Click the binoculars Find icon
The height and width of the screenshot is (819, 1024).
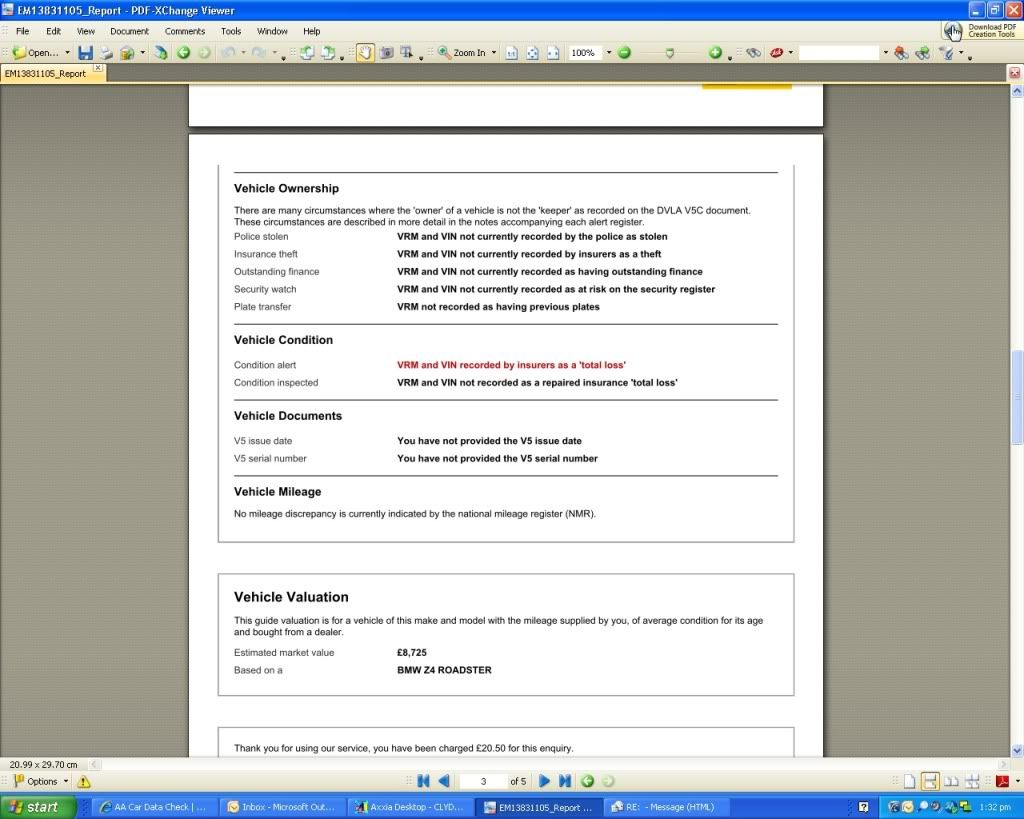tap(753, 53)
